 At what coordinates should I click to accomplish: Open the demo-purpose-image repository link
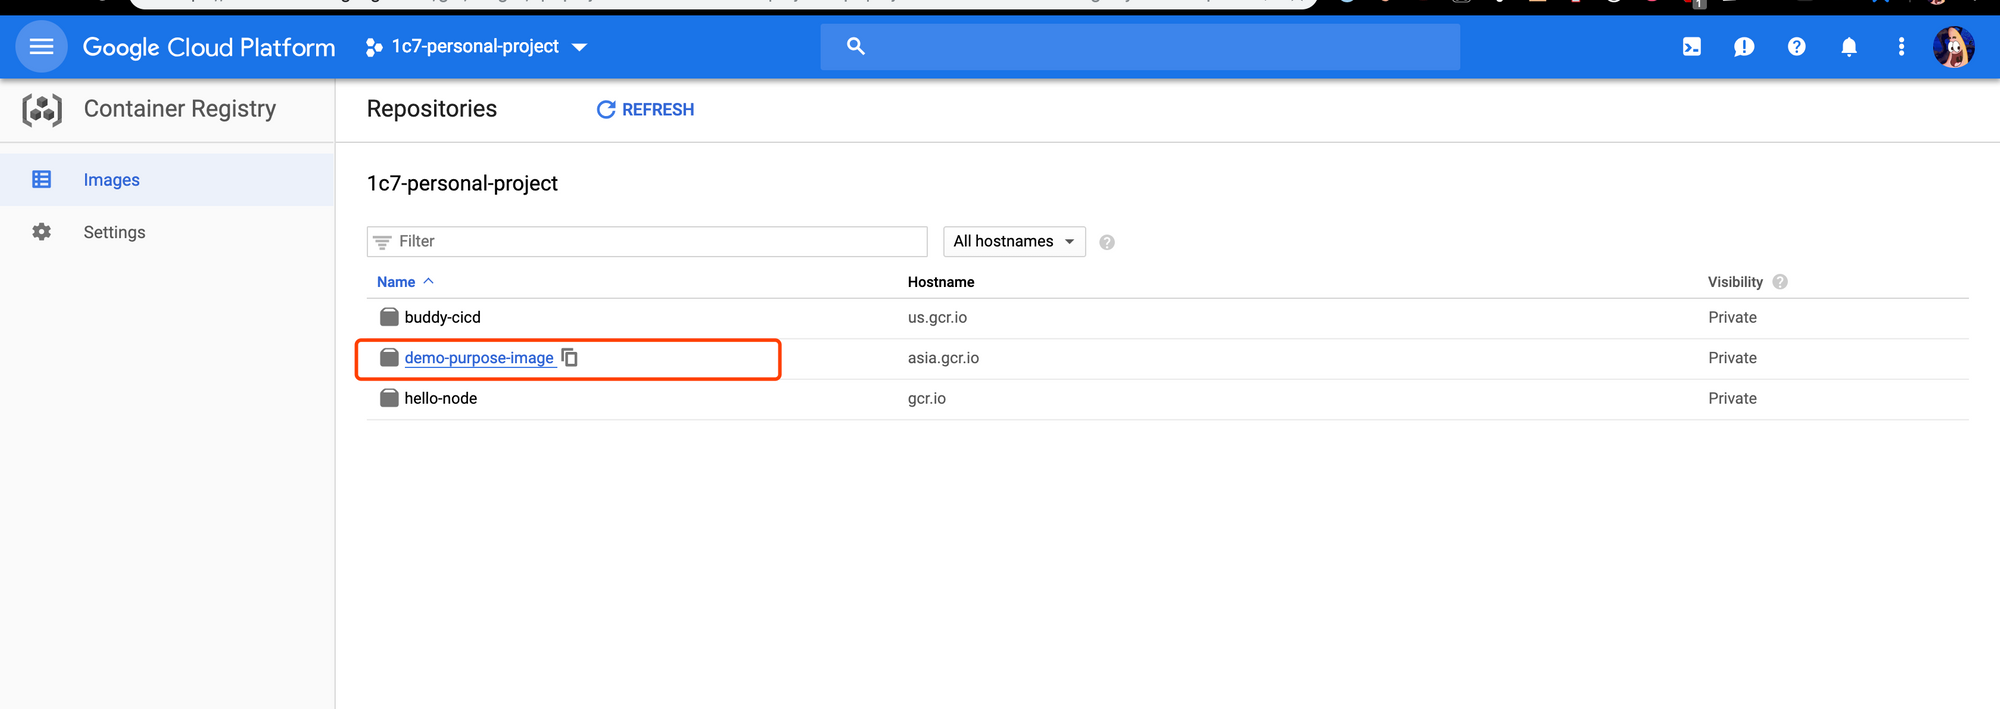click(x=478, y=358)
